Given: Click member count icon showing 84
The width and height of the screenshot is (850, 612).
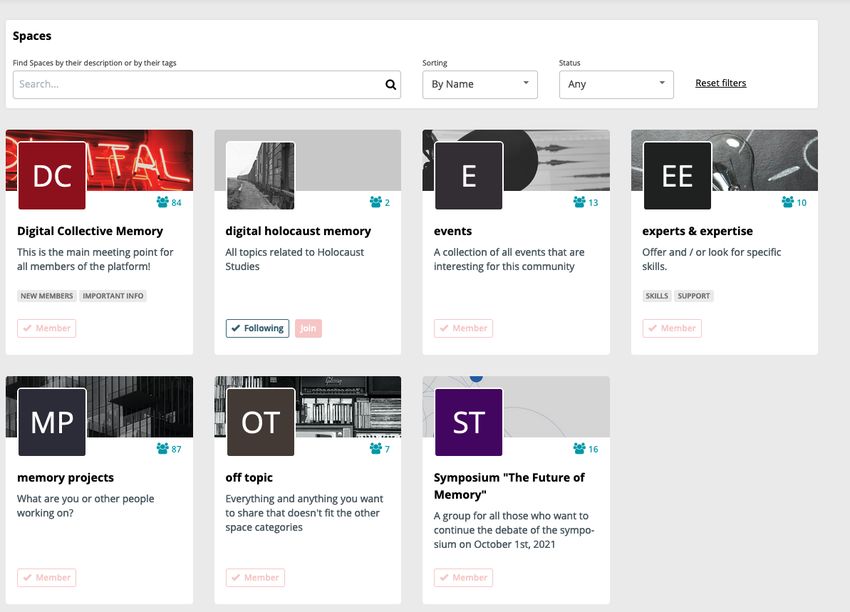Looking at the screenshot, I should 163,203.
